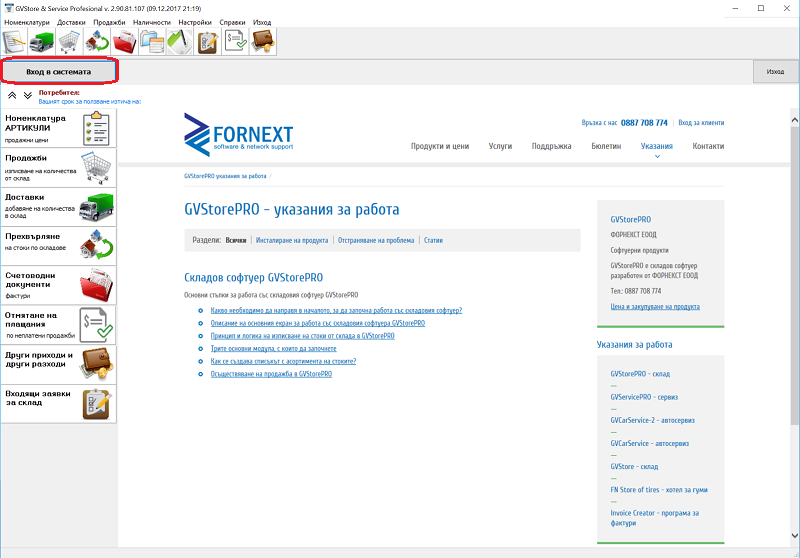The height and width of the screenshot is (558, 800).
Task: Open Контакти navigation link
Action: [708, 146]
